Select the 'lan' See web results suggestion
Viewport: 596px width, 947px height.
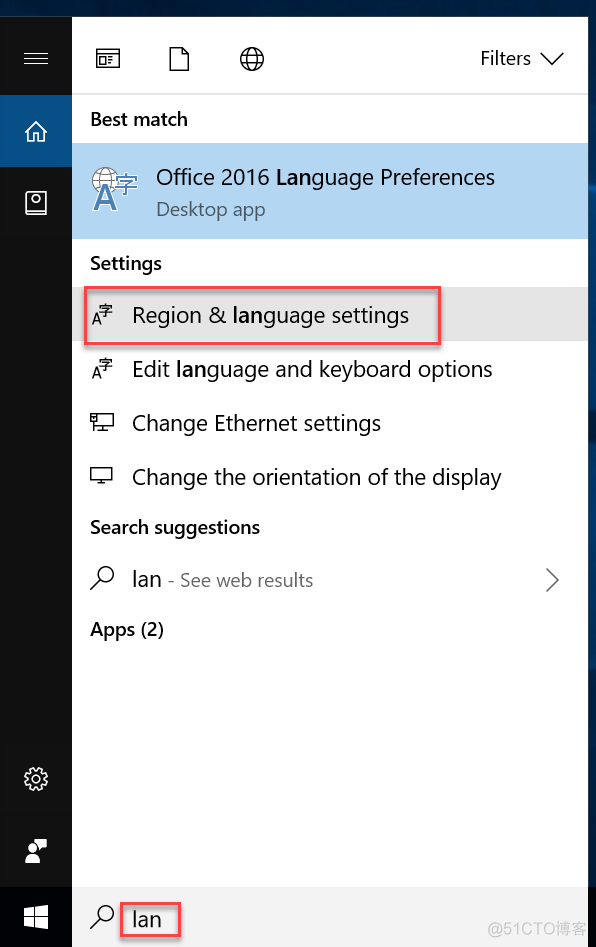330,580
